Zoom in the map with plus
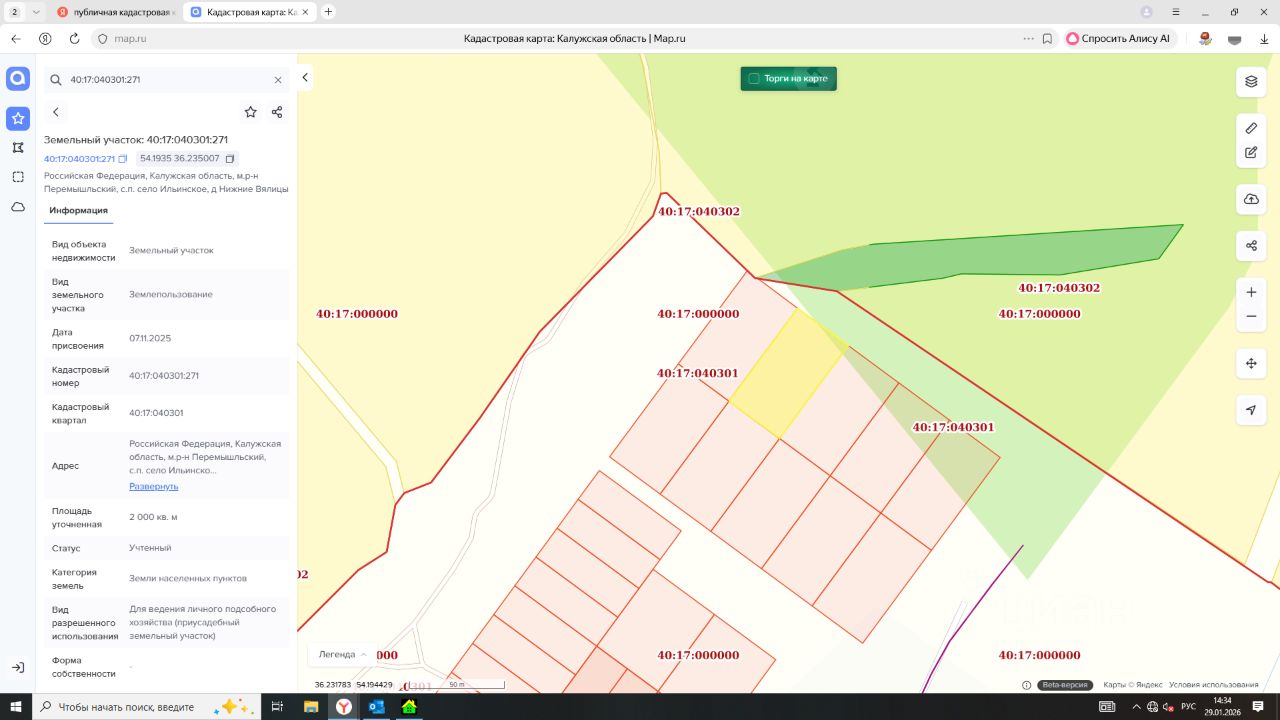Viewport: 1280px width, 720px height. click(1251, 292)
